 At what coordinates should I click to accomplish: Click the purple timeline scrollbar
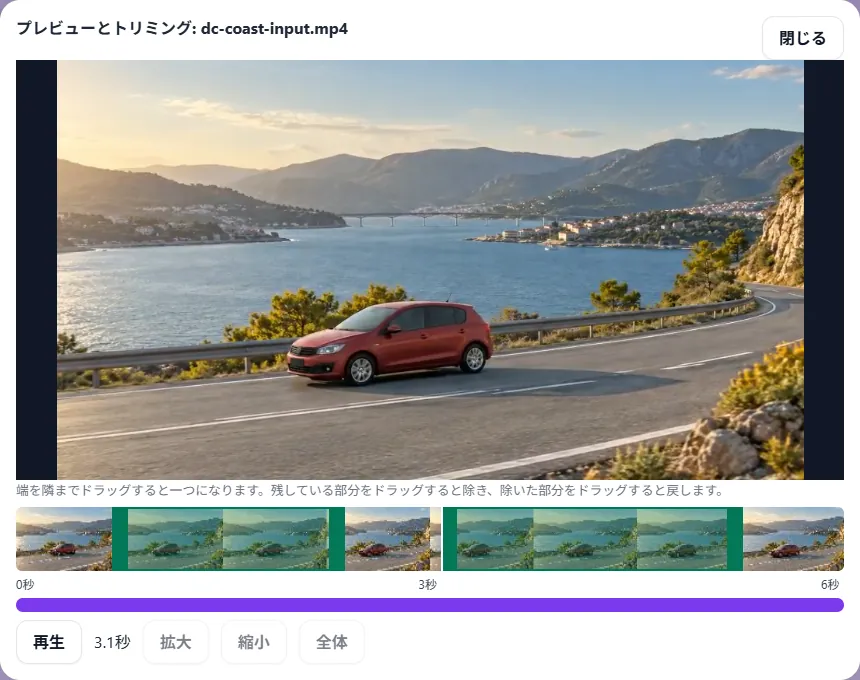point(430,605)
